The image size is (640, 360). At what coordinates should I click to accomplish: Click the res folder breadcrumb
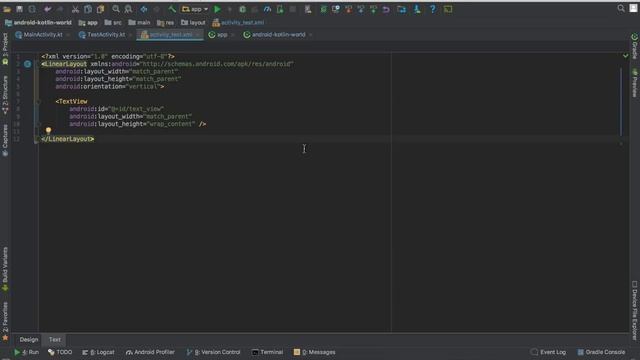coord(165,23)
